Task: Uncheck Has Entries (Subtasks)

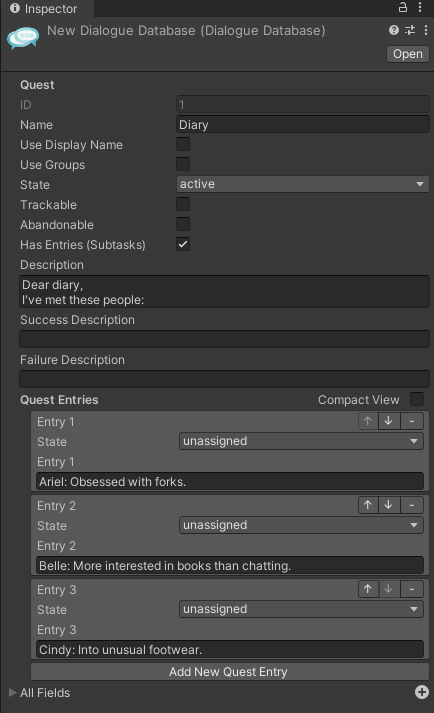Action: 183,244
